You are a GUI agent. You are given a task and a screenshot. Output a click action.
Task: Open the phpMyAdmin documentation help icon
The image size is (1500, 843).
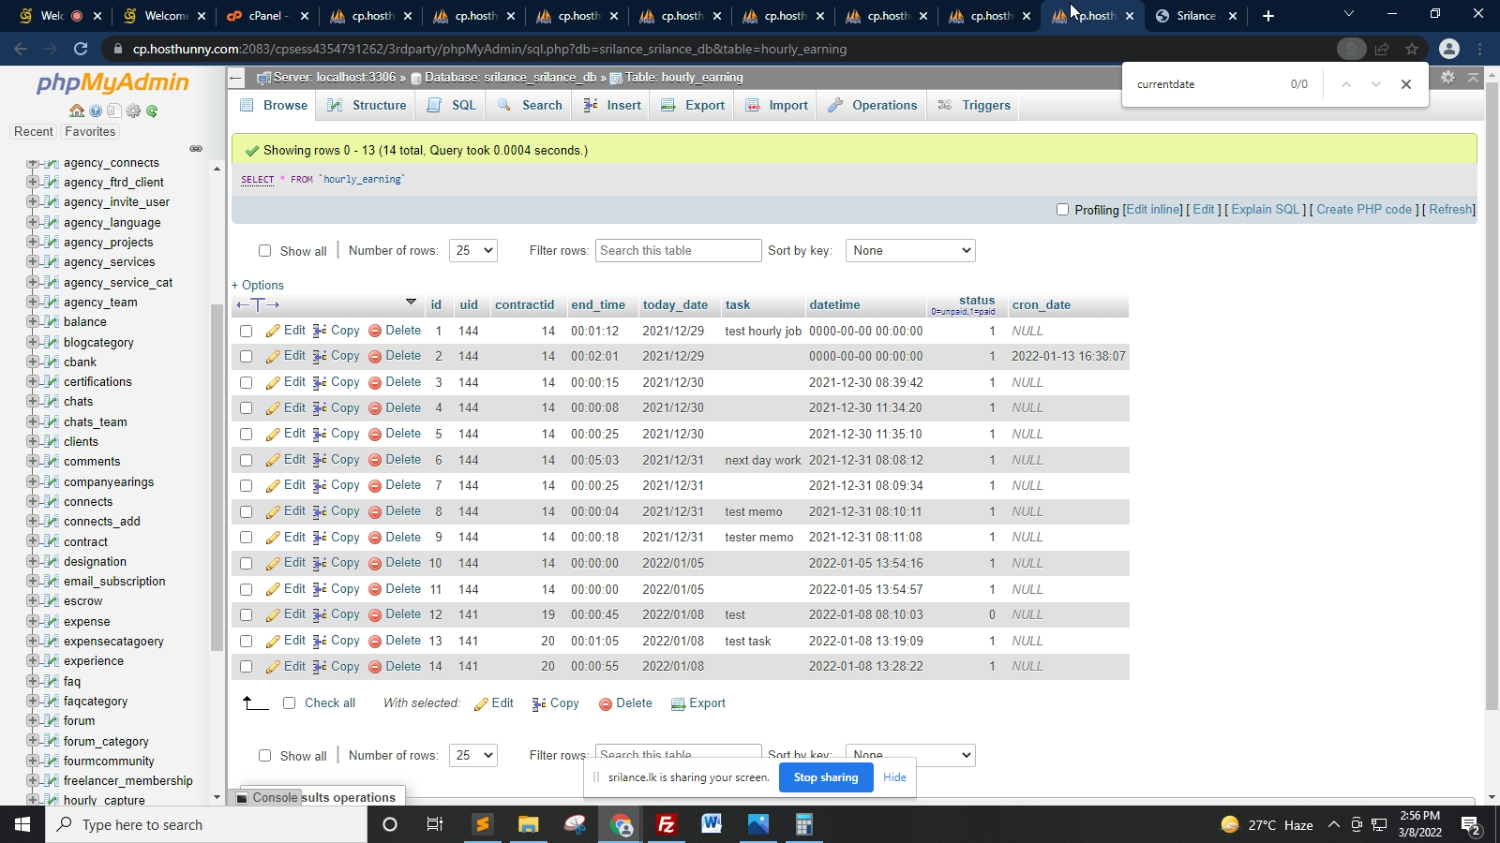click(x=95, y=111)
